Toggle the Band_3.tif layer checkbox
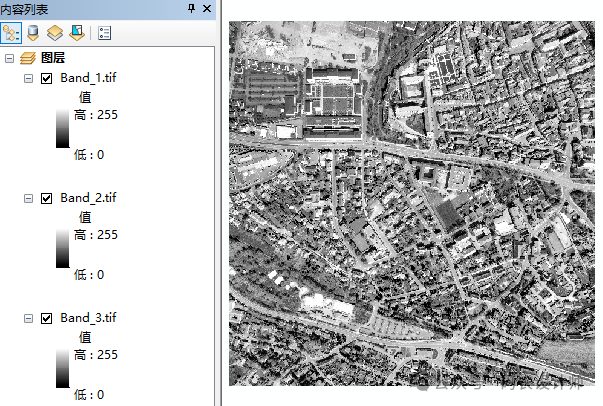The width and height of the screenshot is (603, 406). coord(47,318)
